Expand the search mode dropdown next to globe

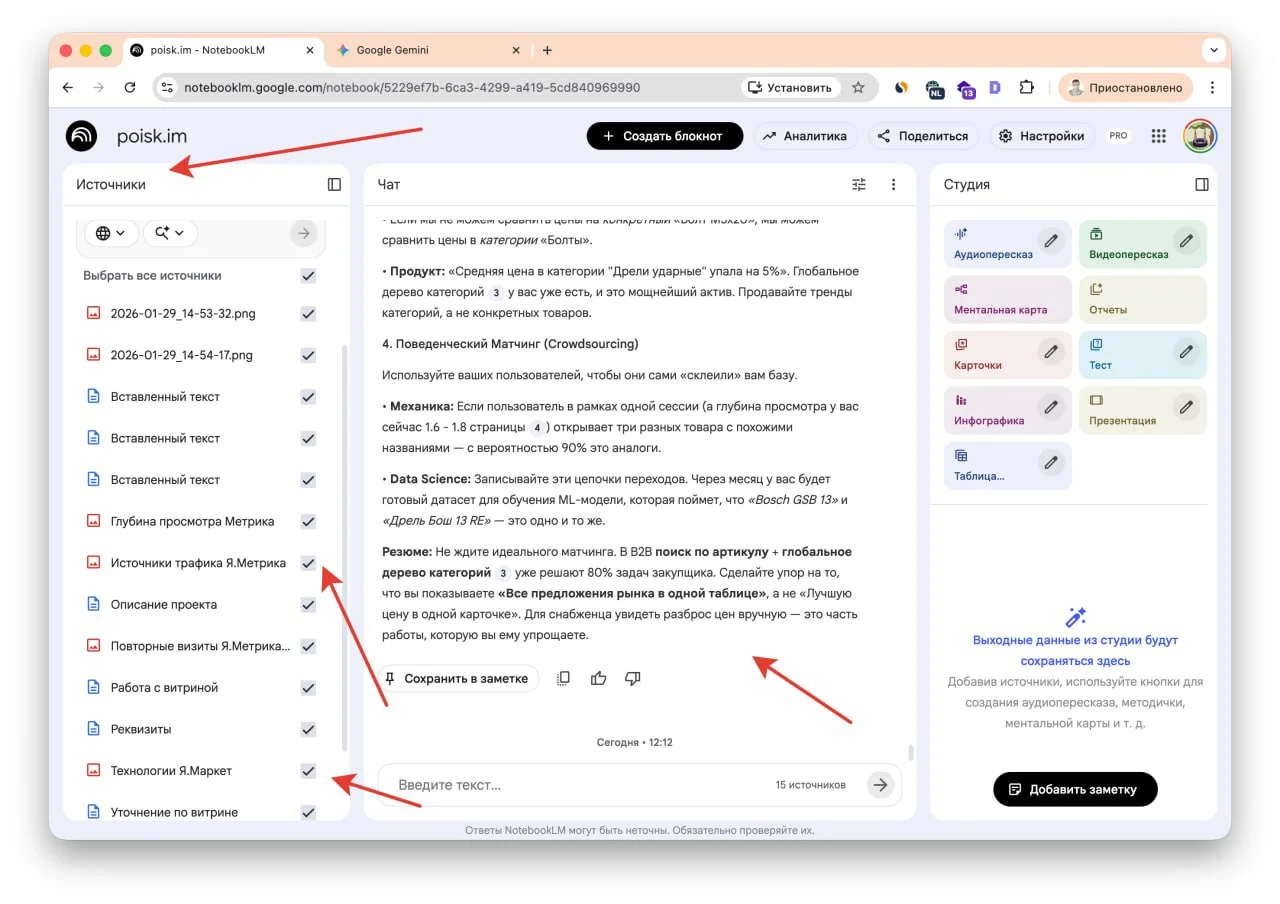pos(170,233)
